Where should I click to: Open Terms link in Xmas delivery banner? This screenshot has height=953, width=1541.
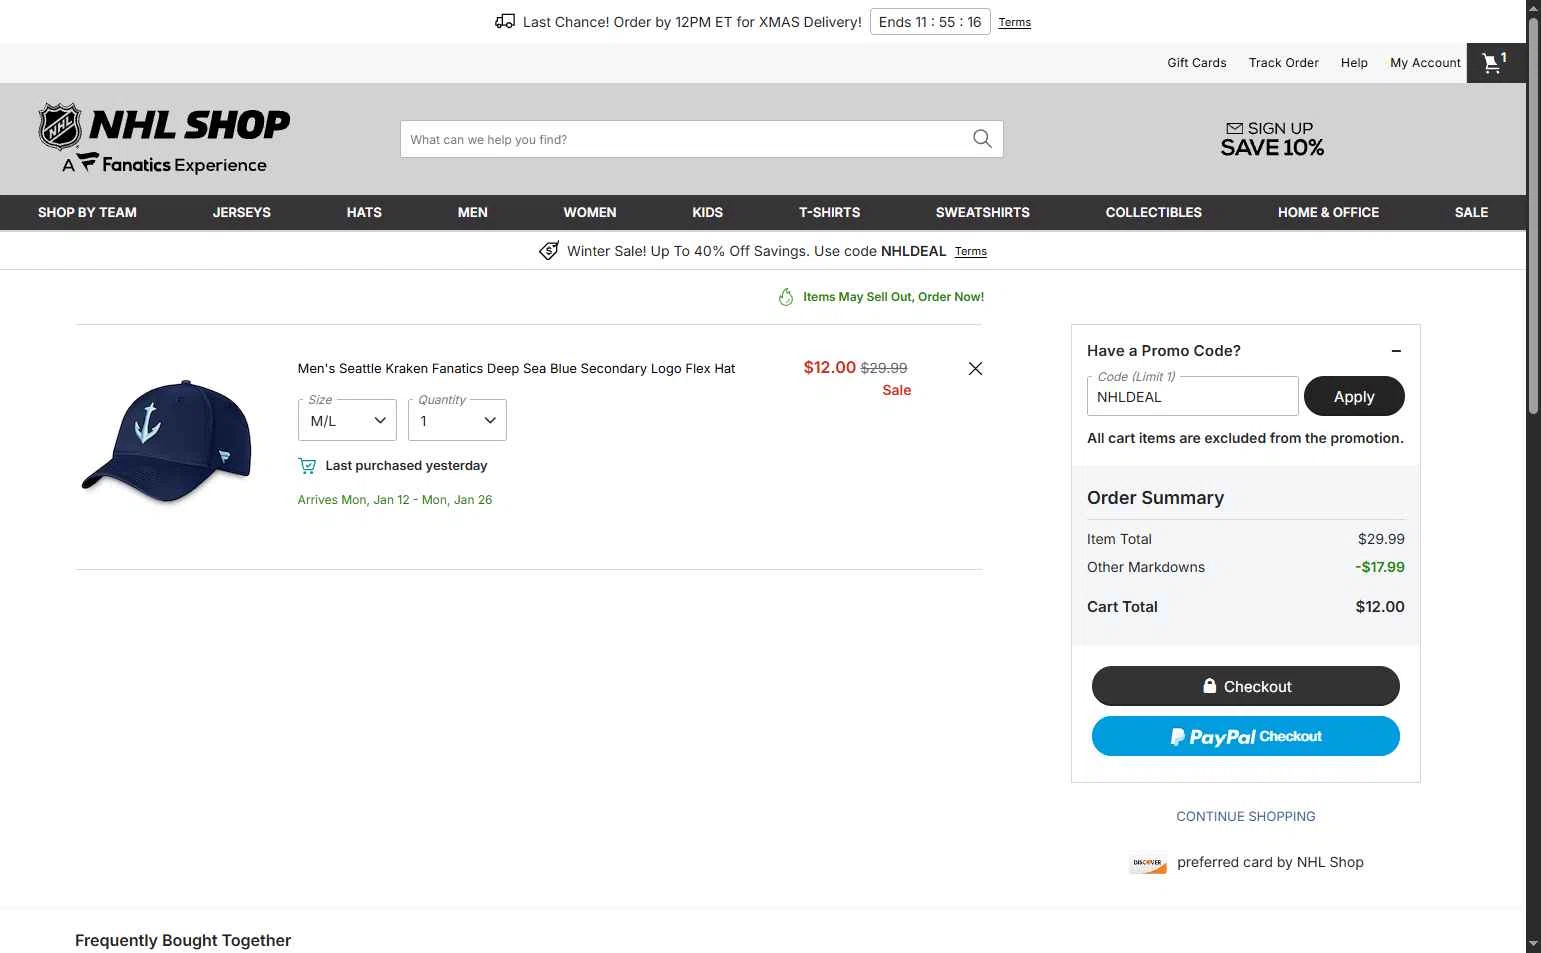click(x=1014, y=22)
